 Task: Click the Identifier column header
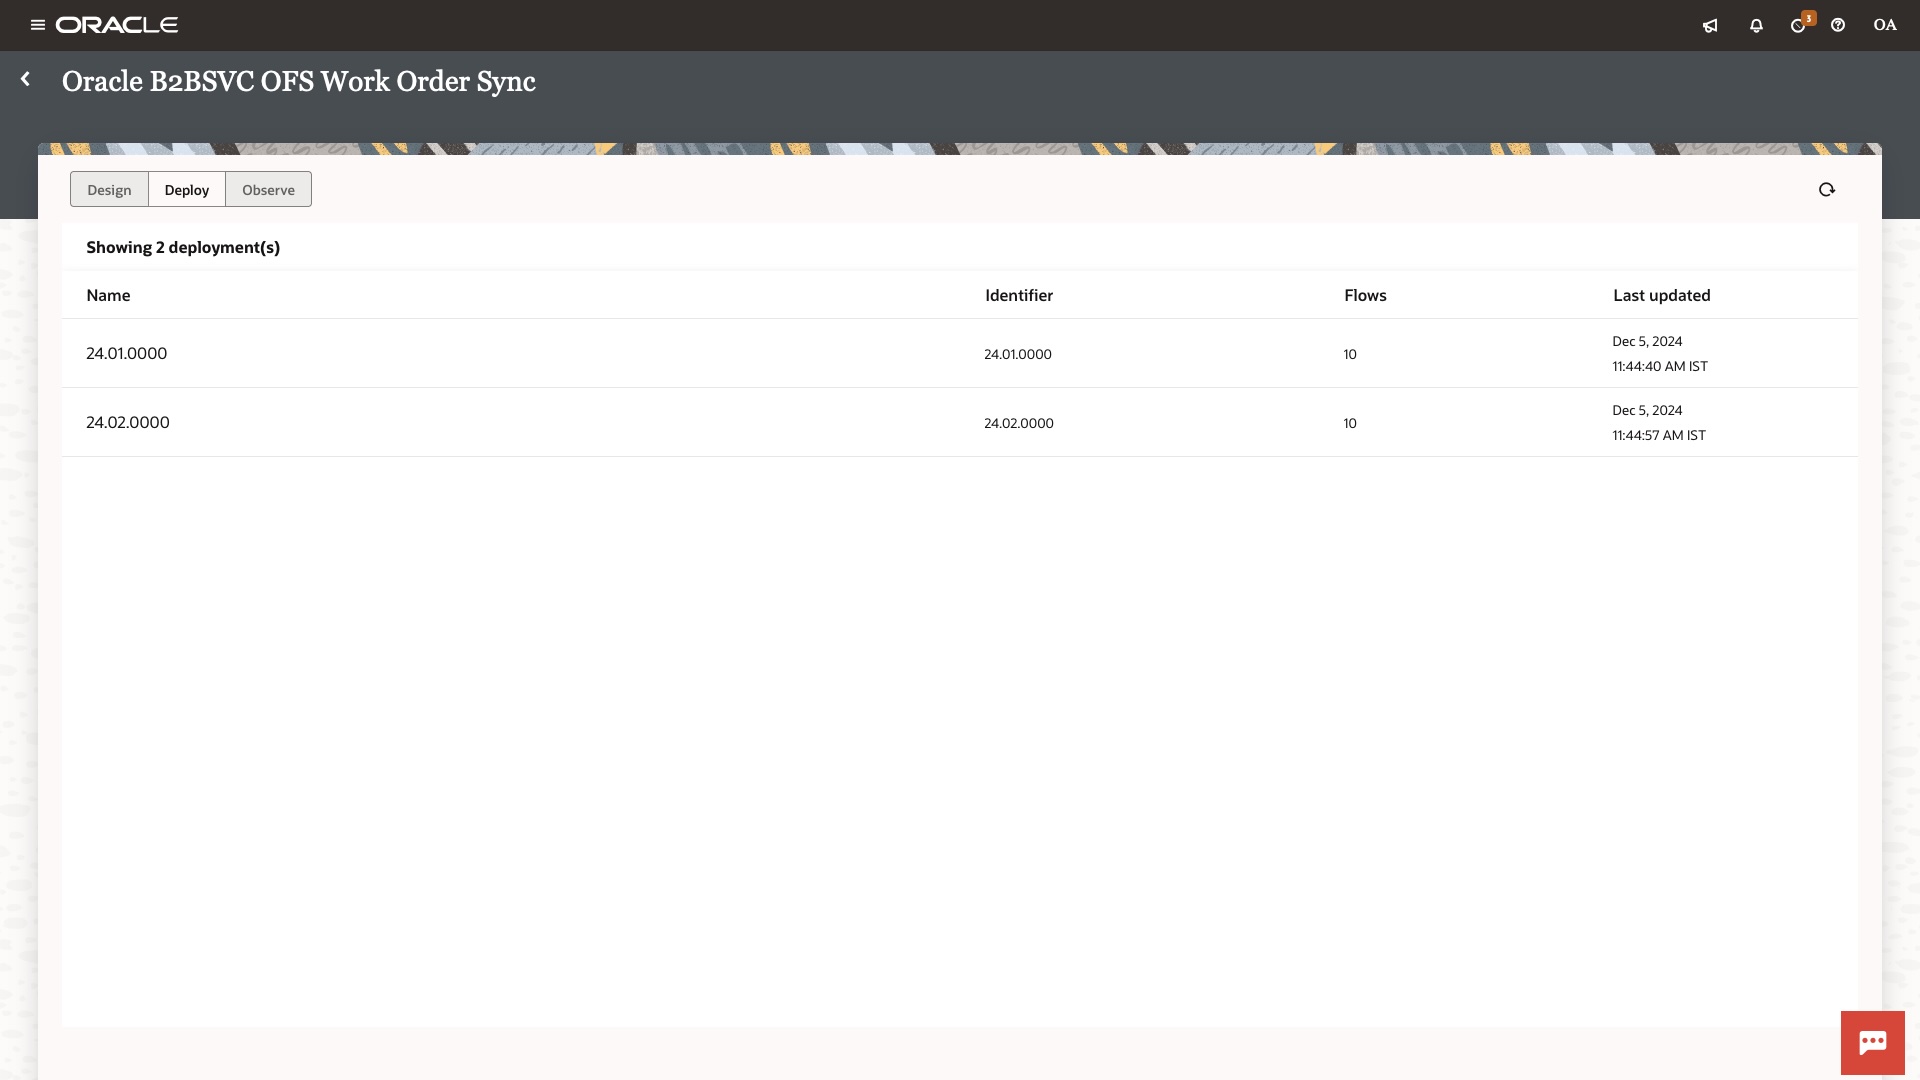(1018, 295)
